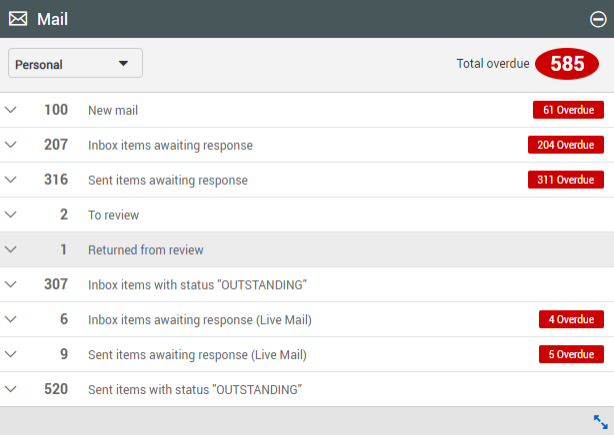Click the 204 Overdue badge
614x435 pixels.
coord(566,145)
